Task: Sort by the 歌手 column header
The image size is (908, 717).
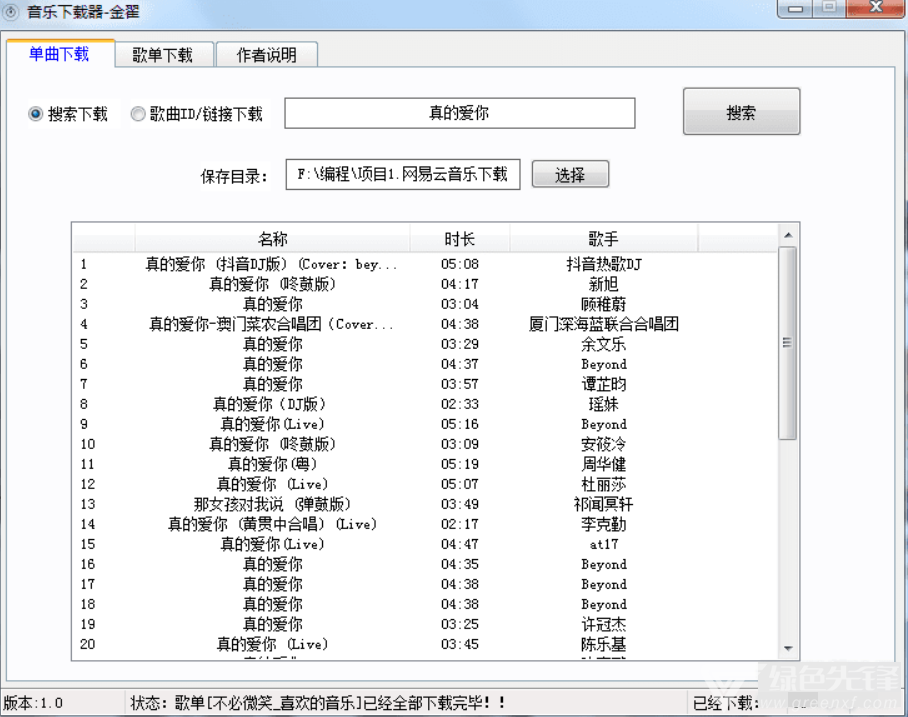Action: tap(603, 239)
